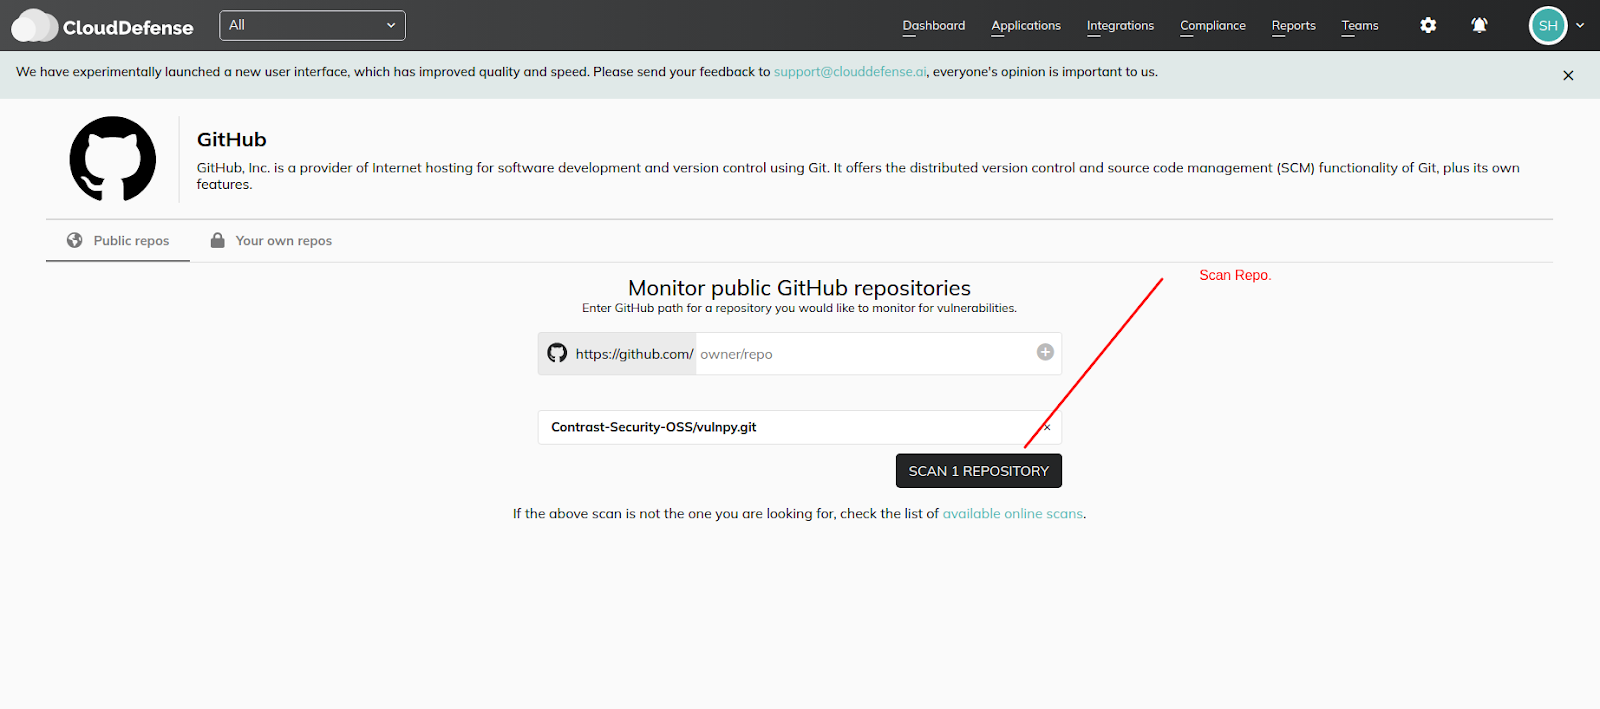Image resolution: width=1600 pixels, height=709 pixels.
Task: Switch to the Public repos tab
Action: pos(118,241)
